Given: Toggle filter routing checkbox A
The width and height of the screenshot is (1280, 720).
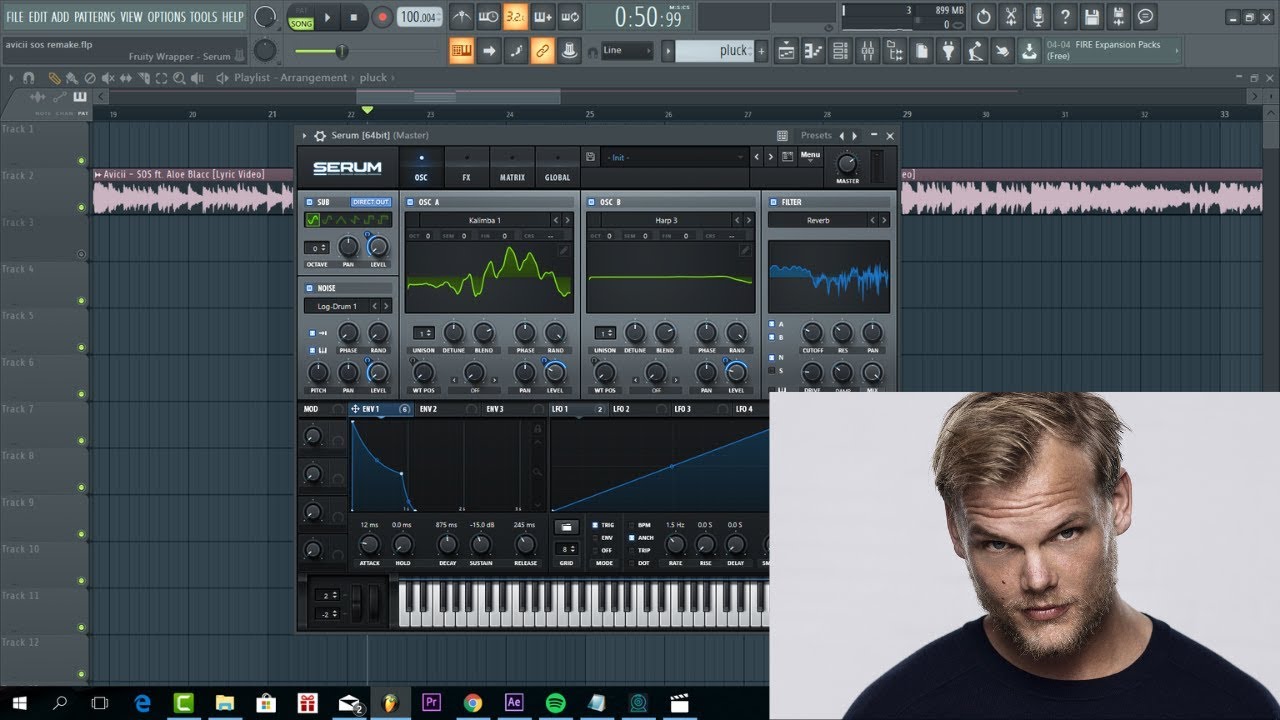Looking at the screenshot, I should [771, 324].
